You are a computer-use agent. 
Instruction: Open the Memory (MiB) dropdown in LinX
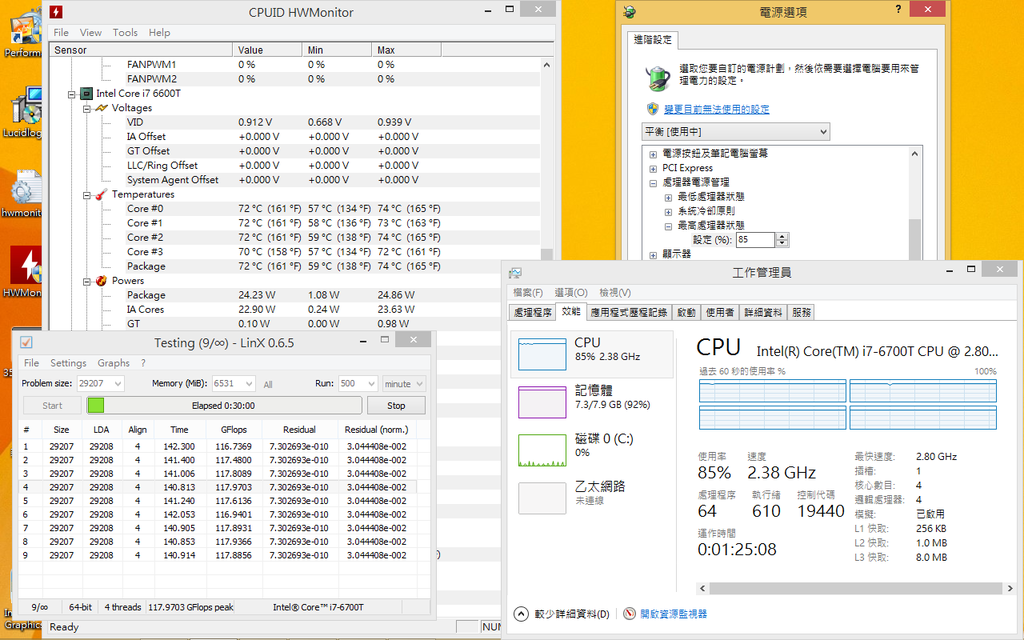249,383
